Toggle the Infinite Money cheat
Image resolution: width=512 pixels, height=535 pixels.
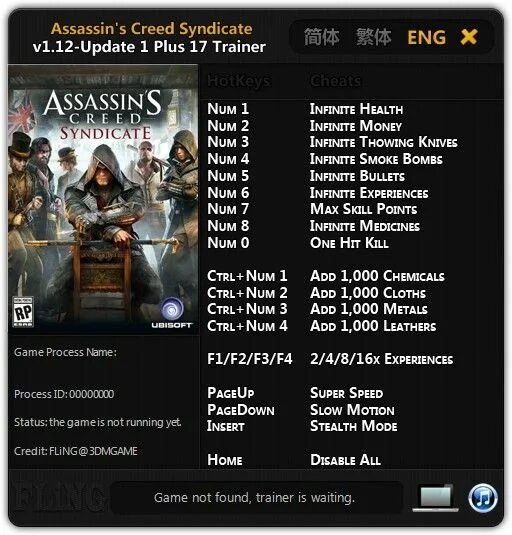point(356,126)
